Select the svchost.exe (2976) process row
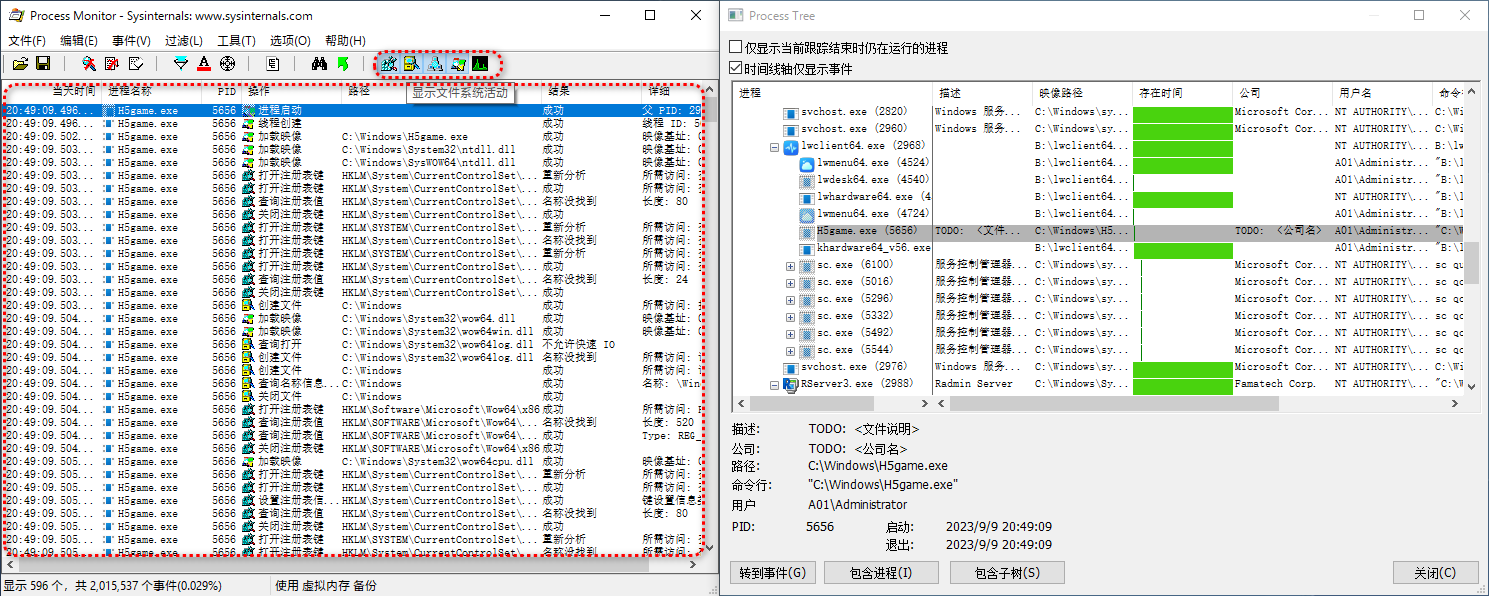Viewport: 1489px width, 596px height. (x=1098, y=367)
